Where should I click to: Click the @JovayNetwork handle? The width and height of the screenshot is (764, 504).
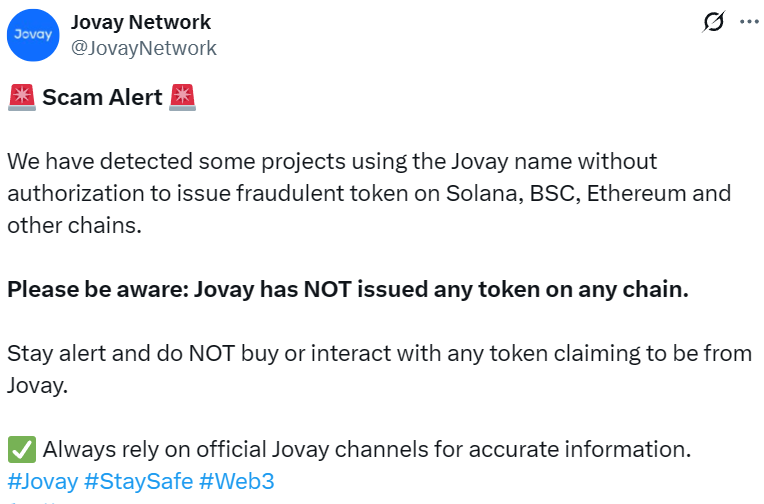(143, 47)
